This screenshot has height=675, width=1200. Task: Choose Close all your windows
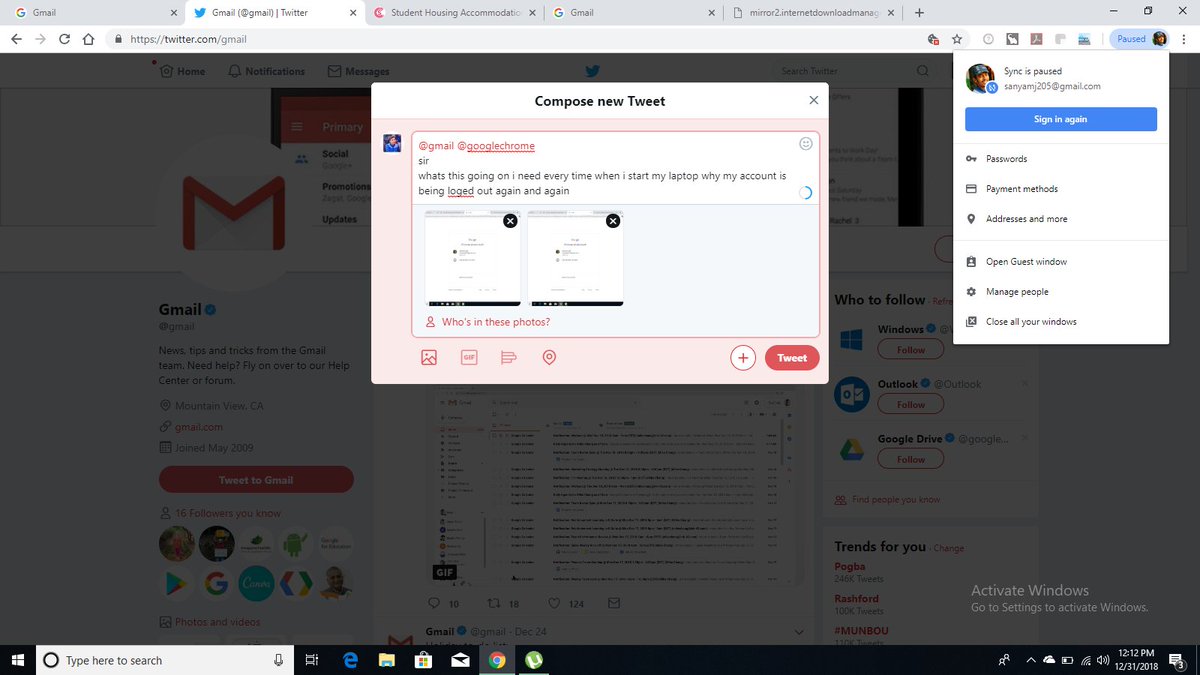pyautogui.click(x=1060, y=322)
